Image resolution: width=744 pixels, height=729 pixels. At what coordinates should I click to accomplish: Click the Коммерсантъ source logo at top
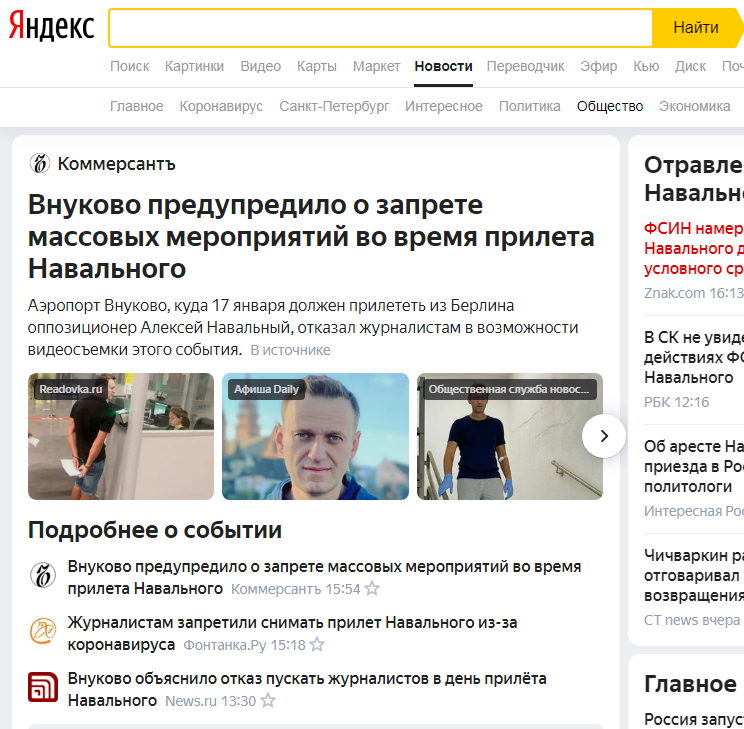click(x=40, y=164)
